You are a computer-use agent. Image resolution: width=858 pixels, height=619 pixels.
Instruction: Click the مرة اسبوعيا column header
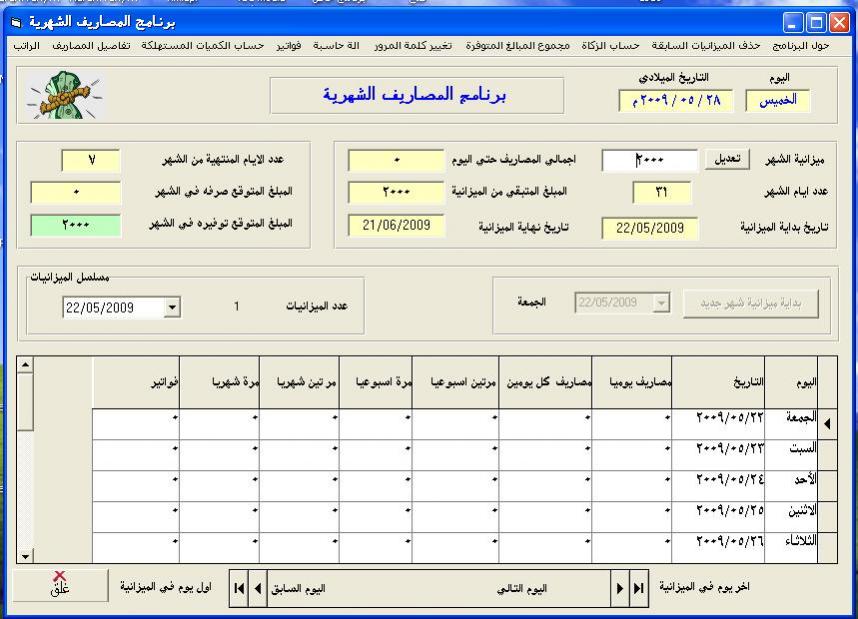coord(376,383)
